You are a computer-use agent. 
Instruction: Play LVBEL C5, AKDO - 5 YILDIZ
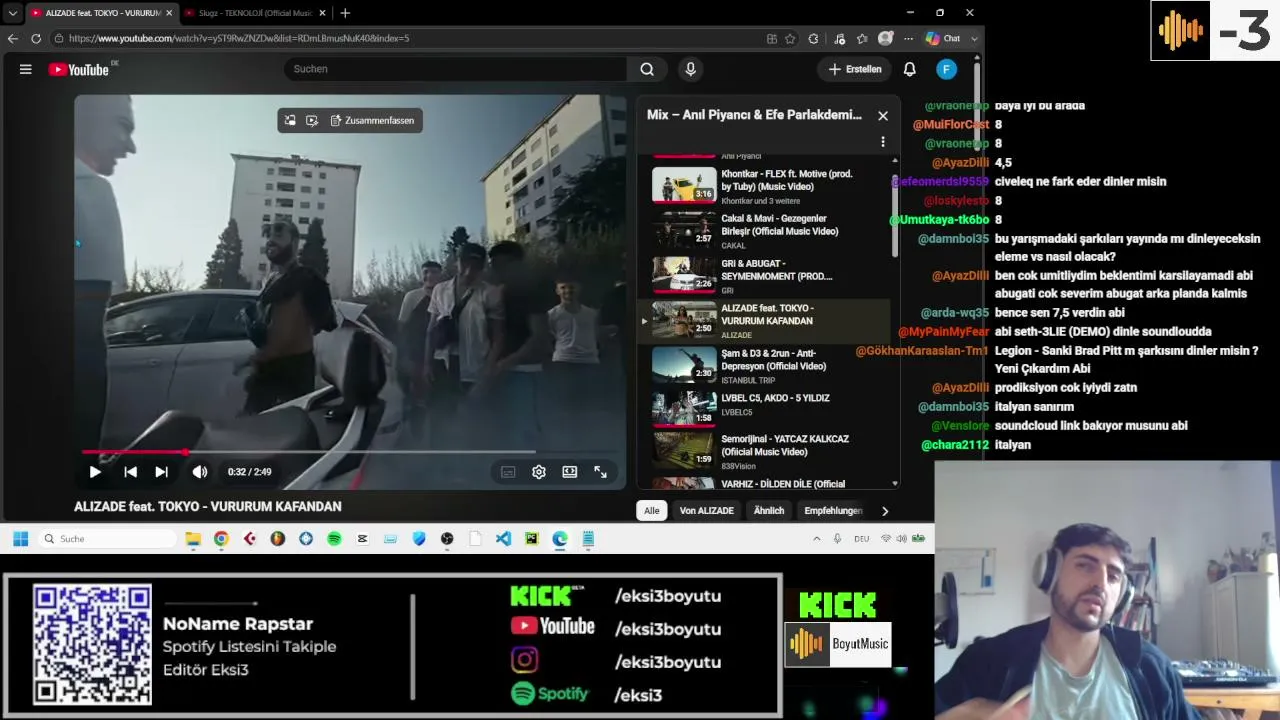pos(770,409)
